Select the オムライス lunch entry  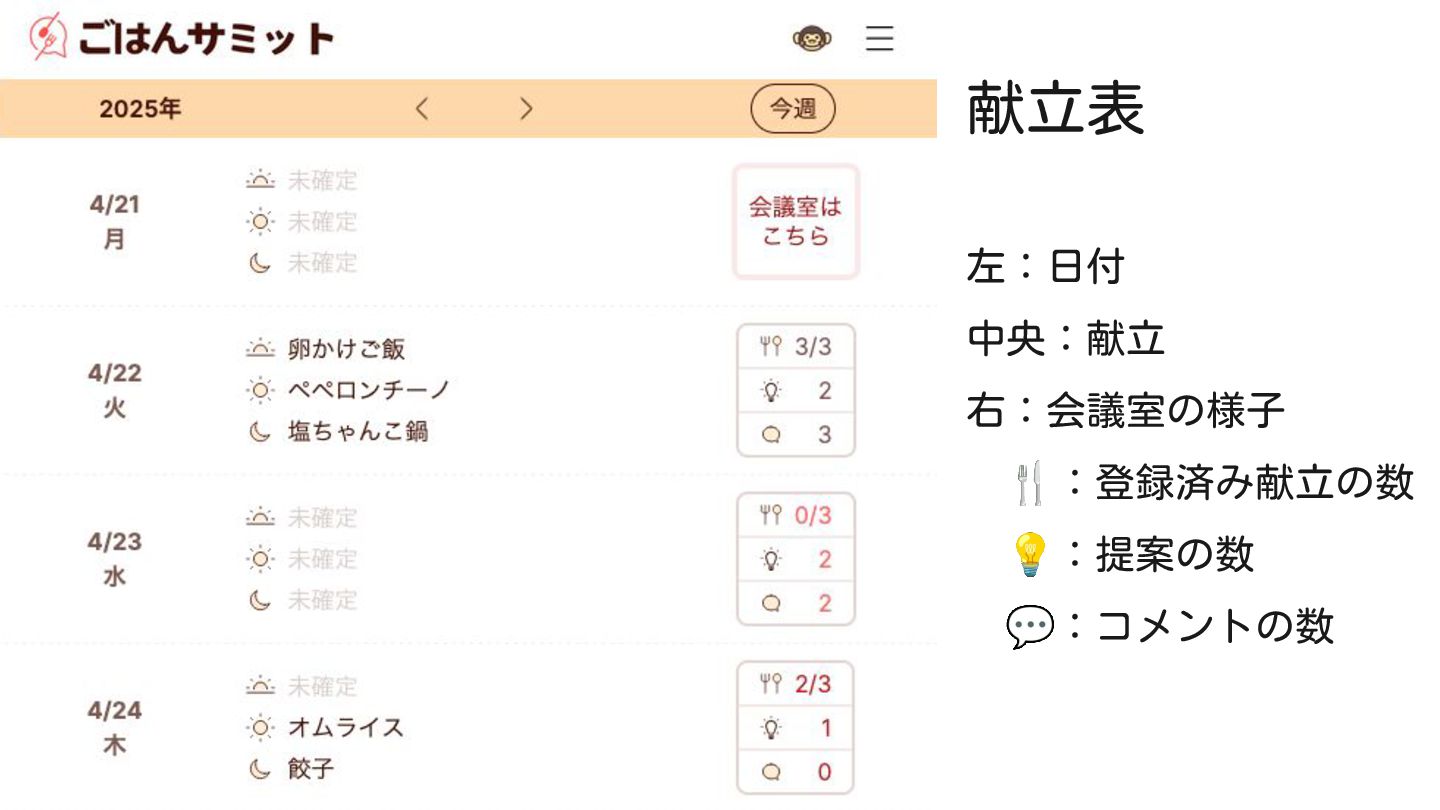pos(345,727)
